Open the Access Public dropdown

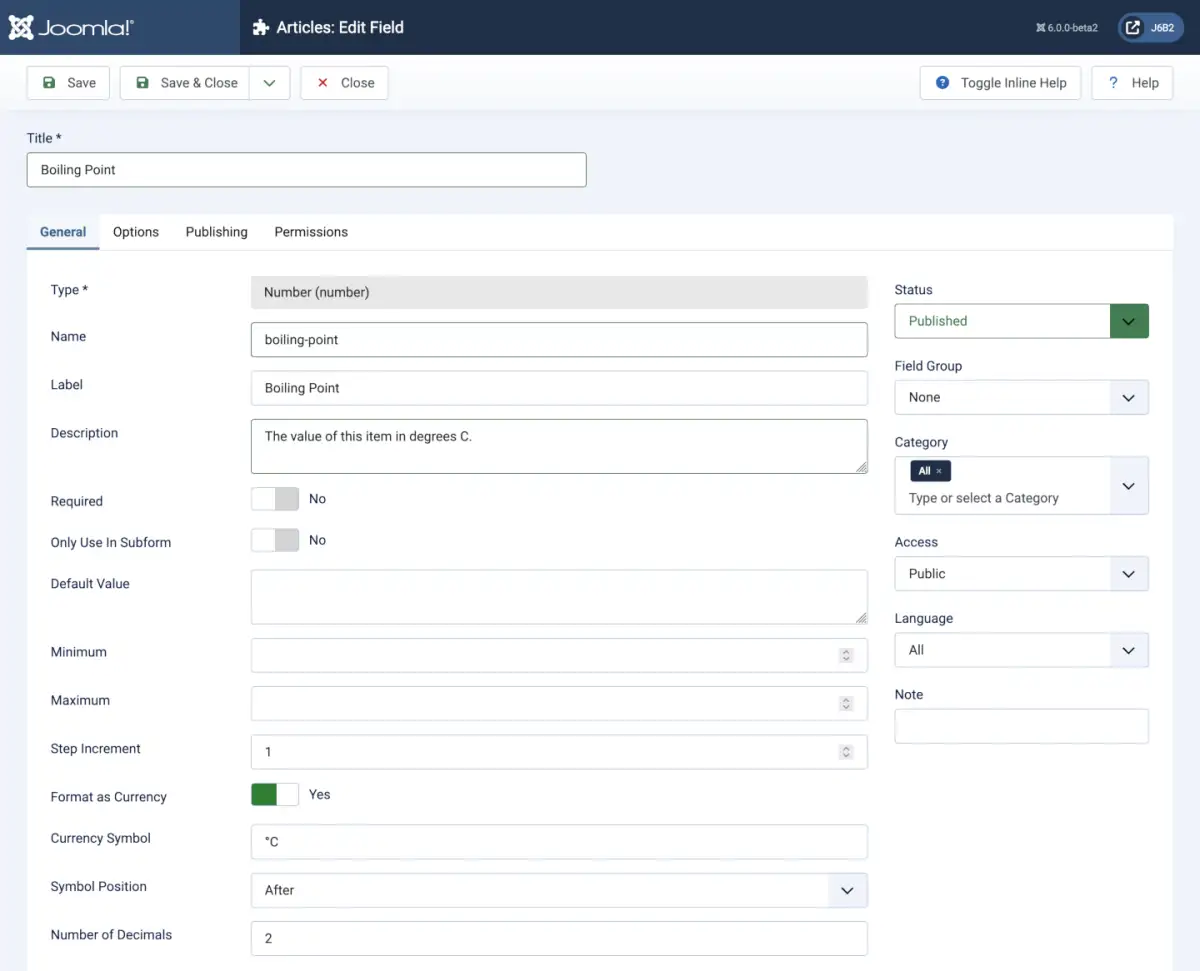pos(1021,574)
